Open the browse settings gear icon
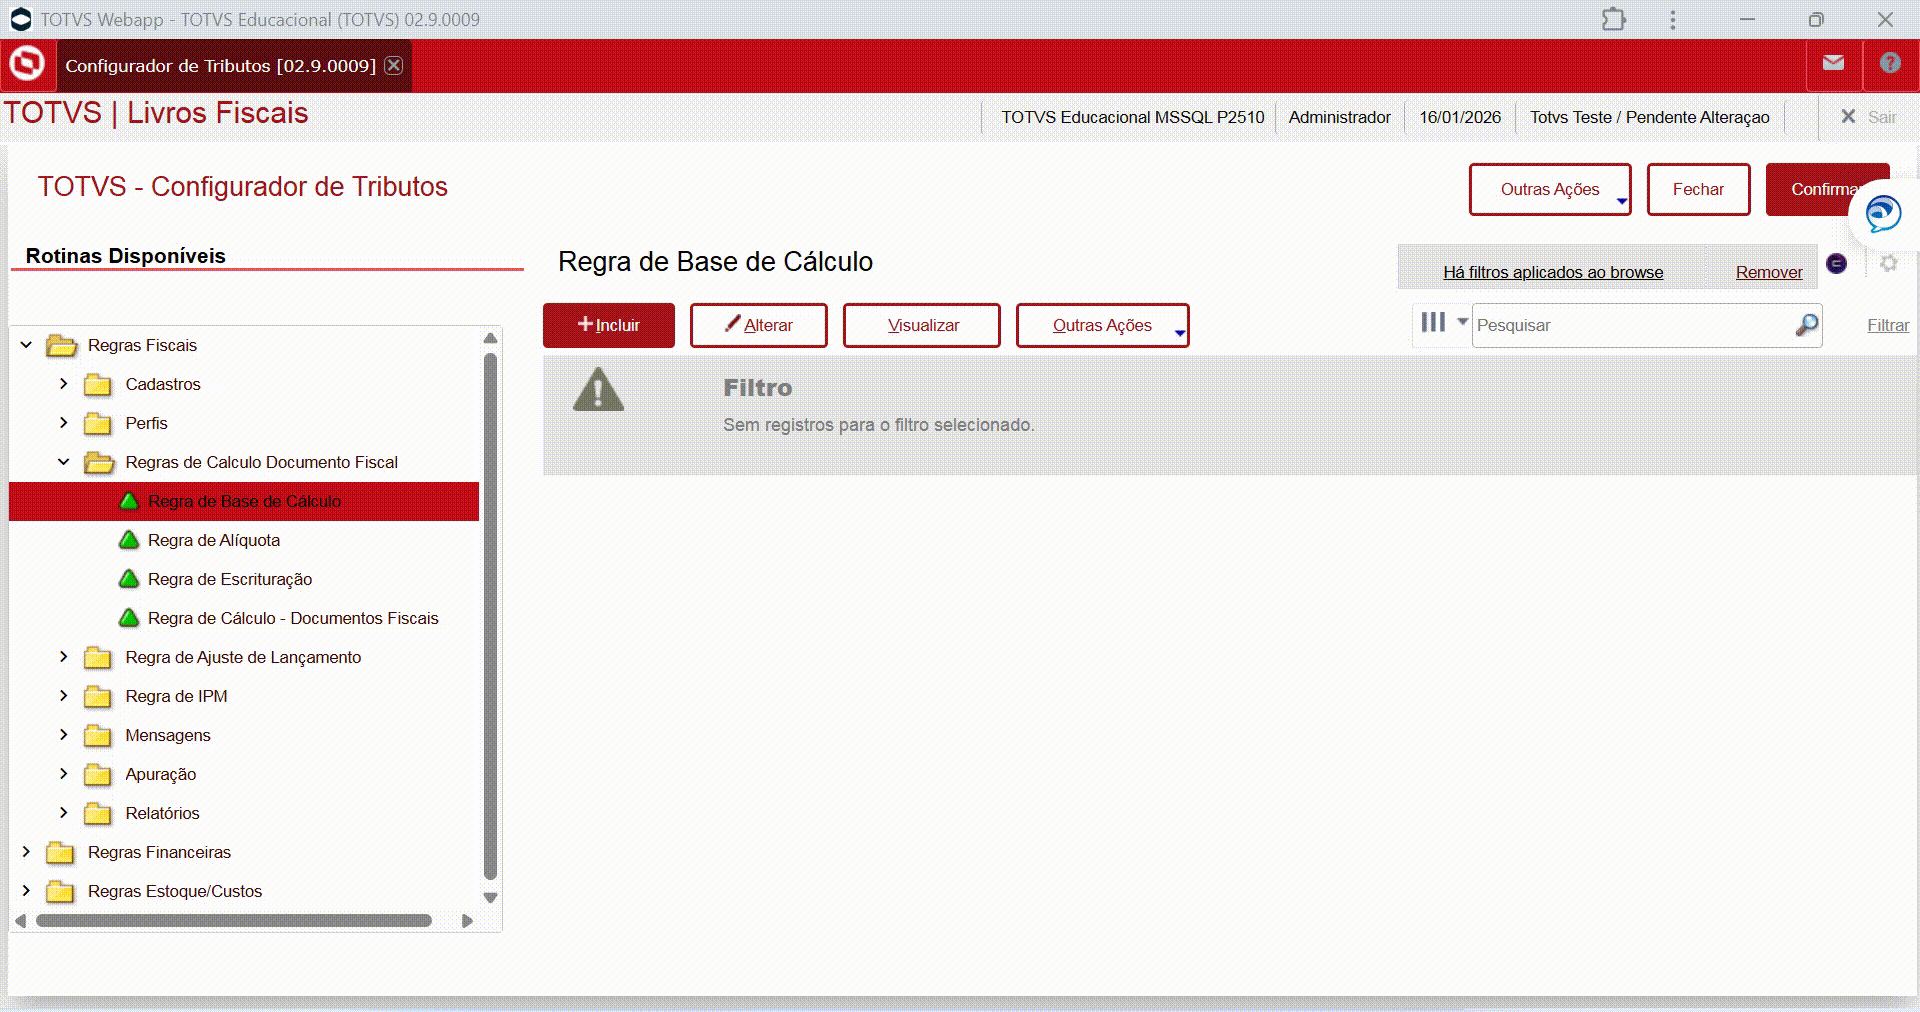The width and height of the screenshot is (1920, 1012). [x=1888, y=263]
